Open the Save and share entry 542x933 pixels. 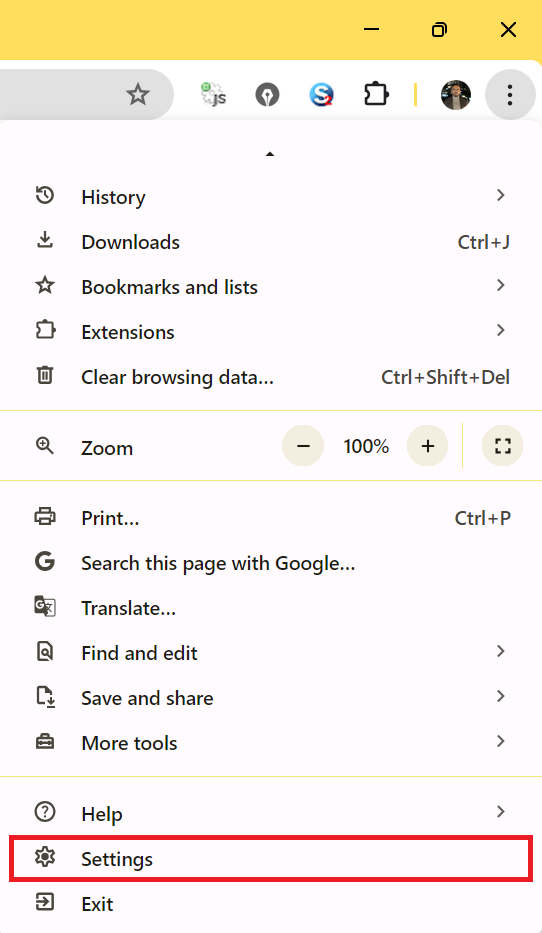click(271, 697)
